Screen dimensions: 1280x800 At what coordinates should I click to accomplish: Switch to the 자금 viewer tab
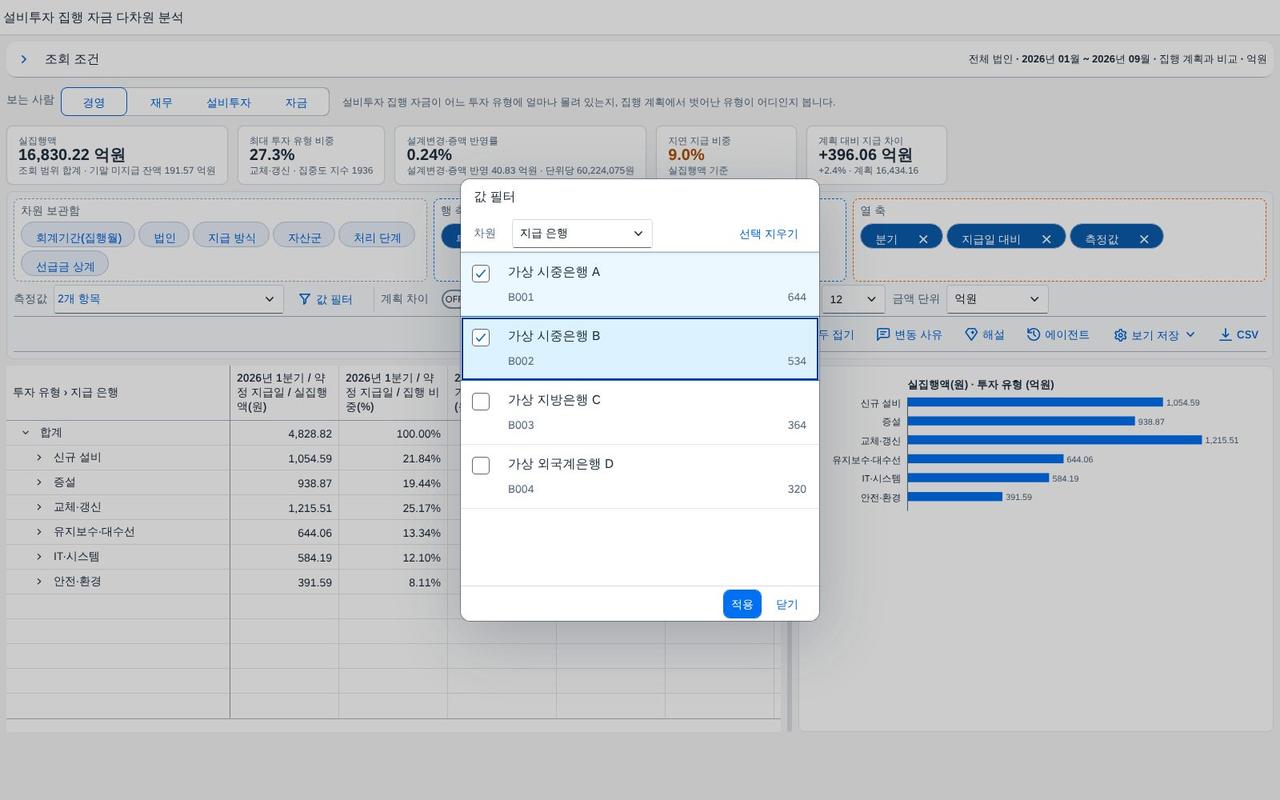pyautogui.click(x=296, y=102)
